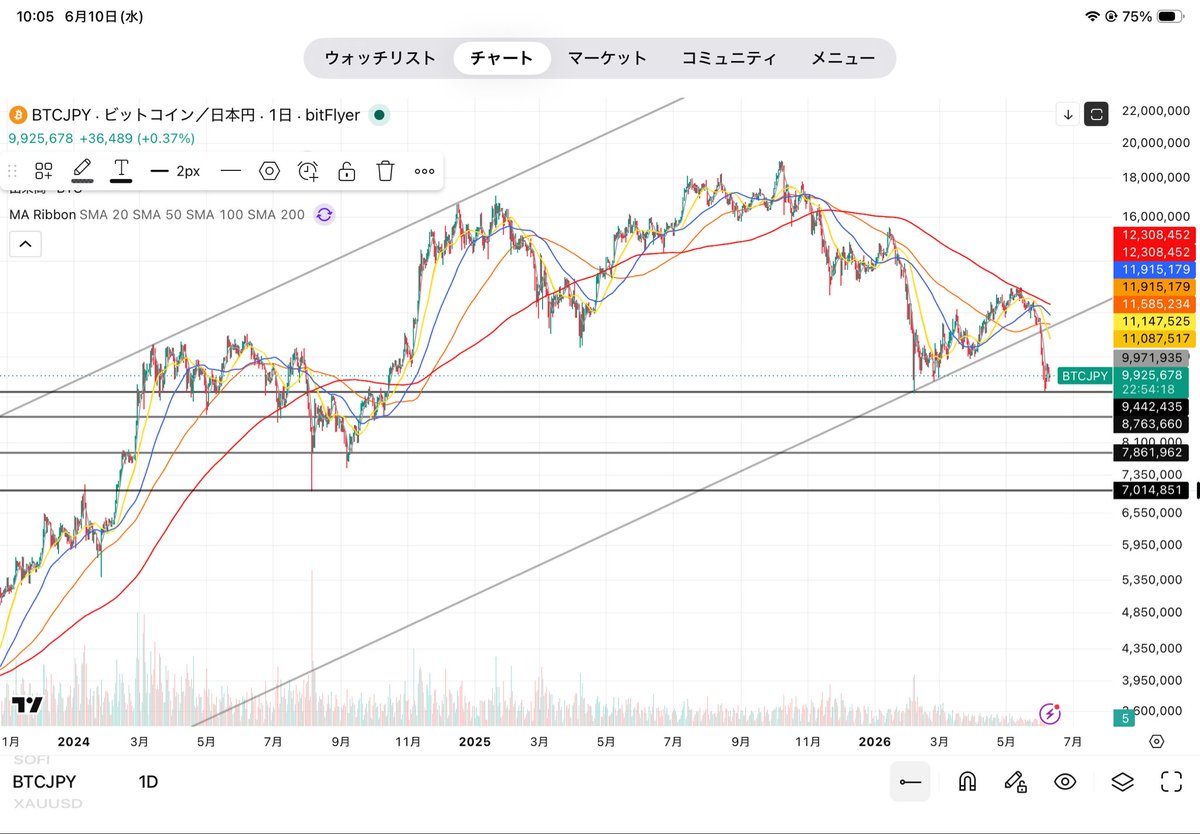Tap the 2024 label on time axis
Viewport: 1200px width, 834px height.
click(73, 741)
